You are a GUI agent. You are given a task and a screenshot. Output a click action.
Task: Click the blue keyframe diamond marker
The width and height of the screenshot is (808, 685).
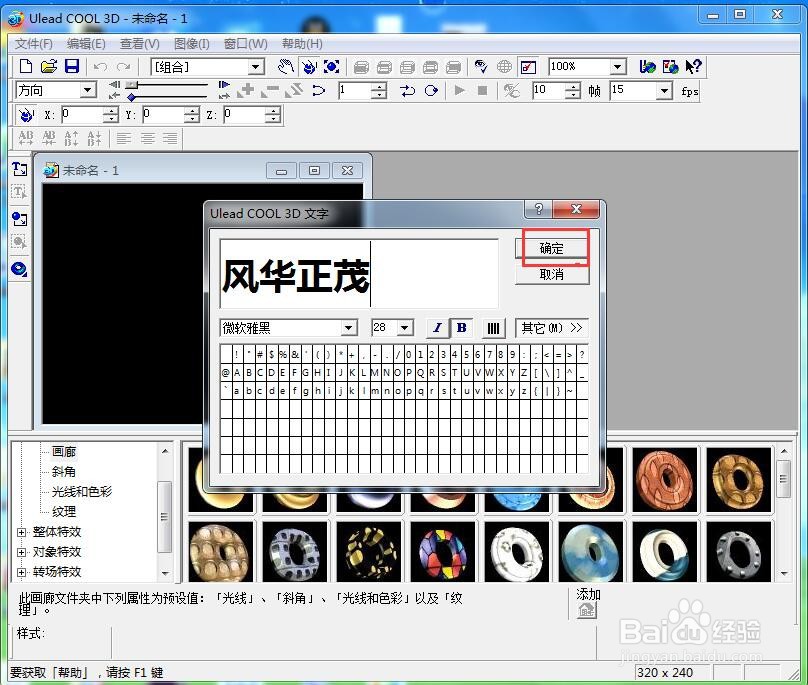[x=132, y=97]
